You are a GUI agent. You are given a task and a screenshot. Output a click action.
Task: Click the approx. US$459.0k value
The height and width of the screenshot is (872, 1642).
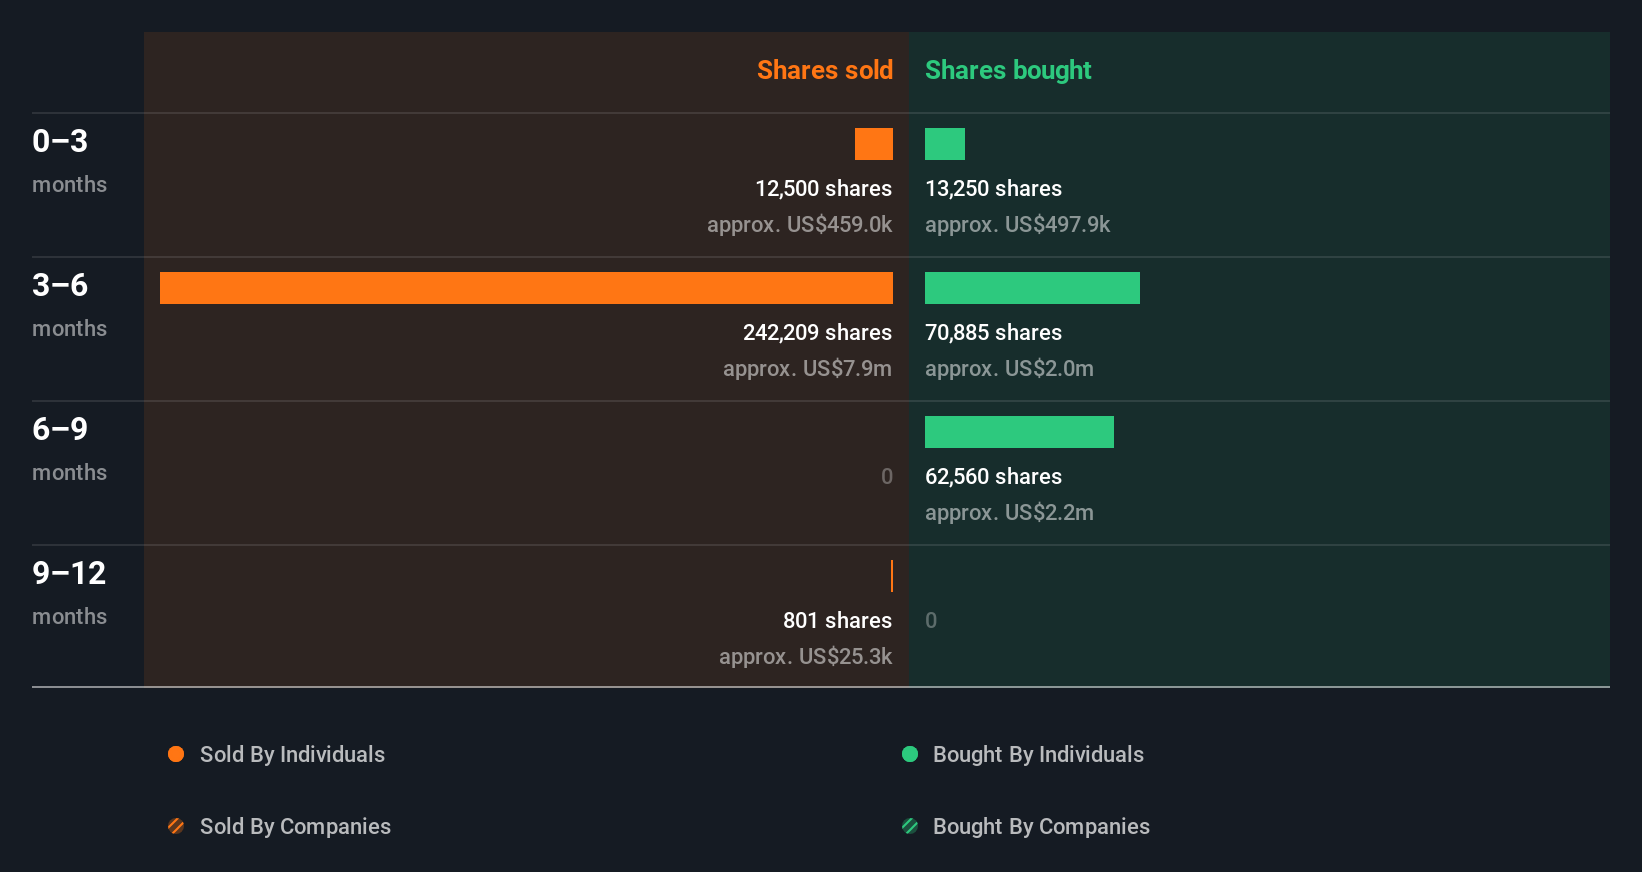[x=799, y=224]
